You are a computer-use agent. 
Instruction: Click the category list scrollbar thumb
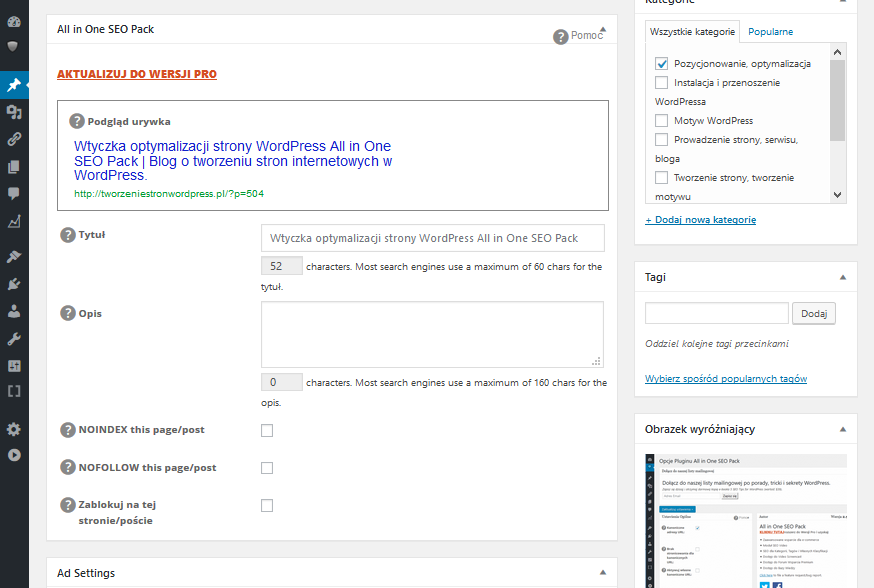click(837, 100)
